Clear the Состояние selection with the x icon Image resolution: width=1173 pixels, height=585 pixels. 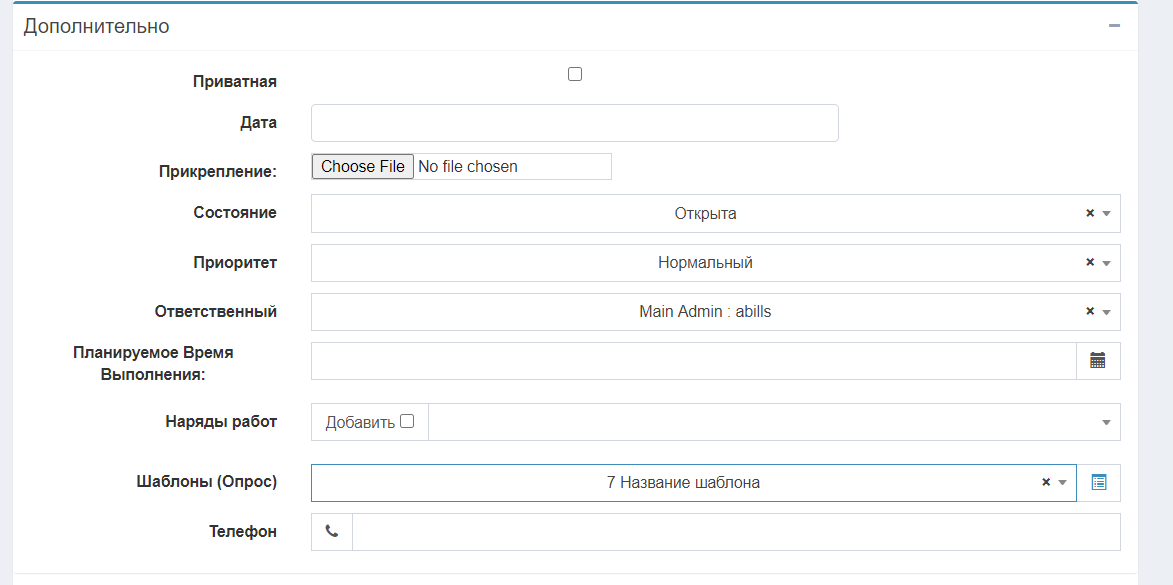tap(1090, 213)
